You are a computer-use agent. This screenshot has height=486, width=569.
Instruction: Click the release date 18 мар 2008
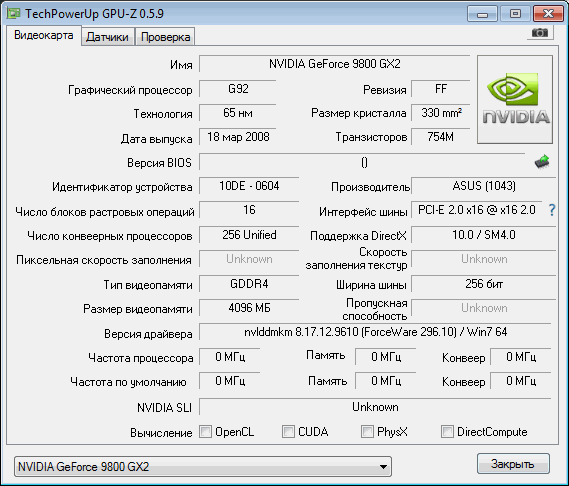[238, 137]
